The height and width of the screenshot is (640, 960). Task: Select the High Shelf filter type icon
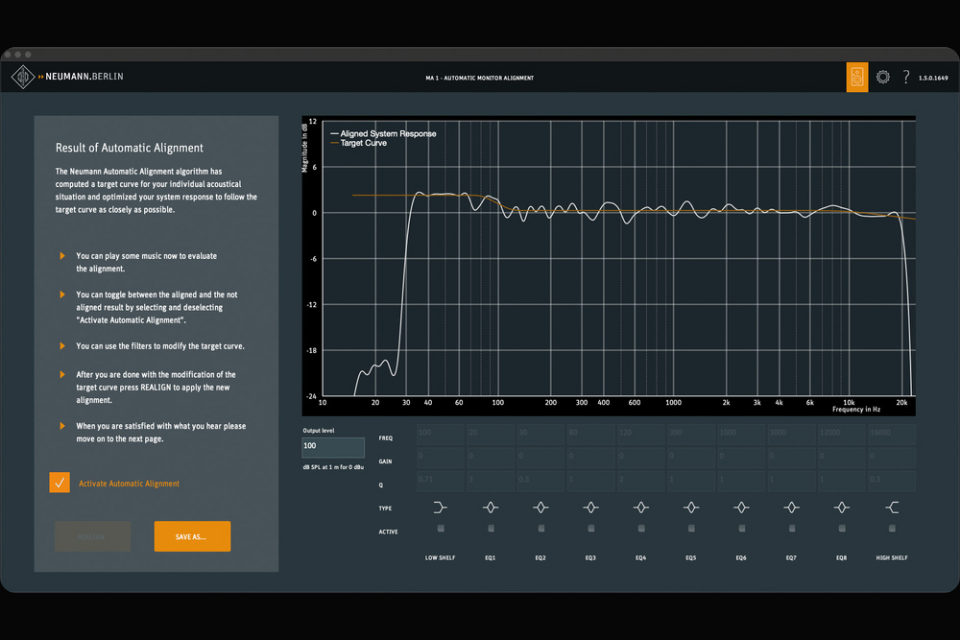[x=892, y=507]
